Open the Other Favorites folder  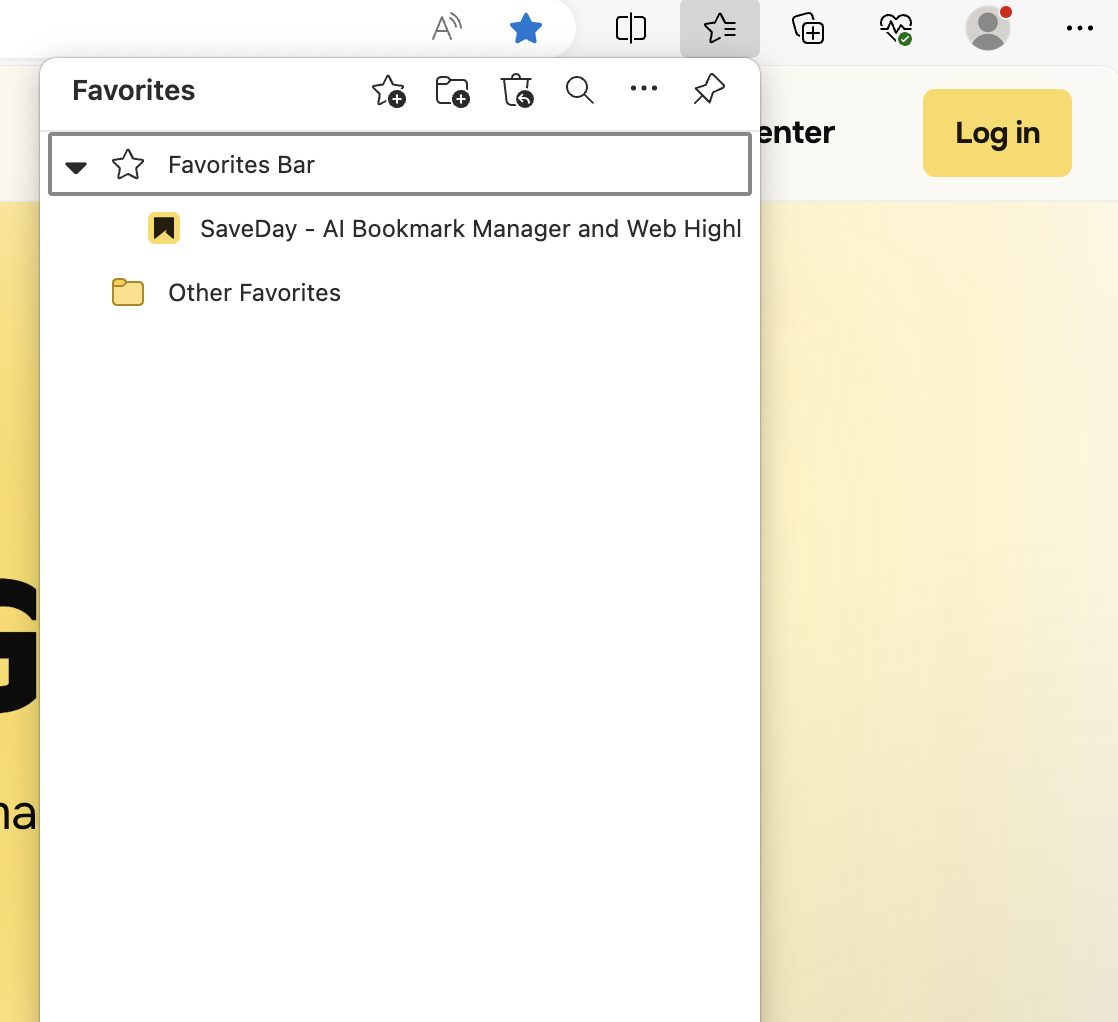[x=254, y=292]
